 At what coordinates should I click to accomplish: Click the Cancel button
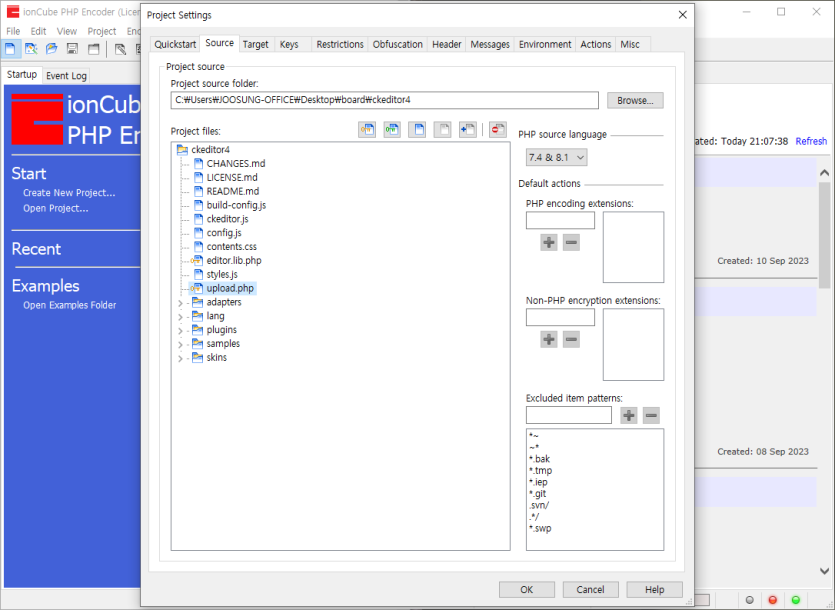(x=591, y=589)
